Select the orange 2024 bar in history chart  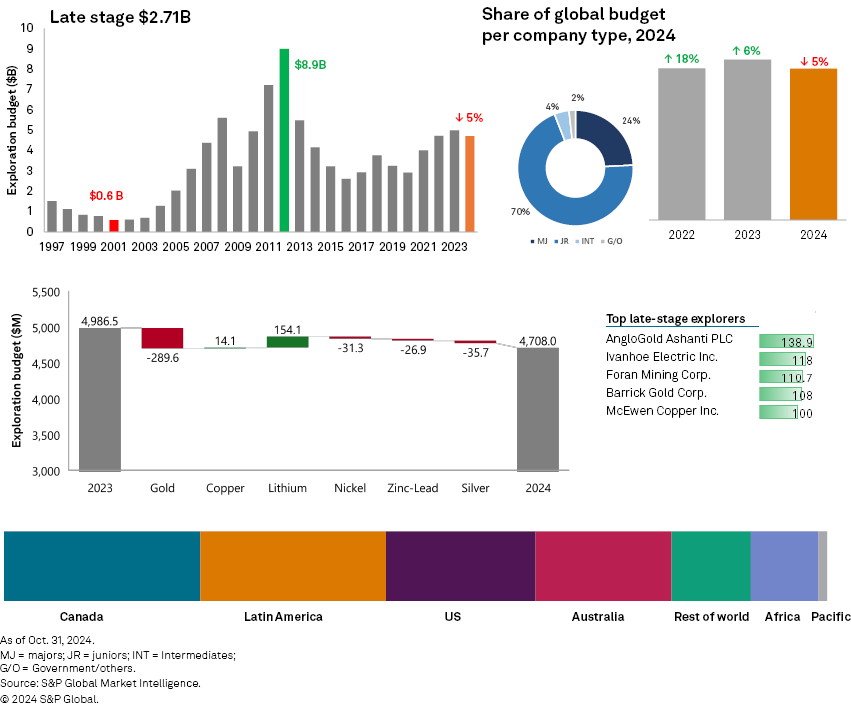[470, 183]
